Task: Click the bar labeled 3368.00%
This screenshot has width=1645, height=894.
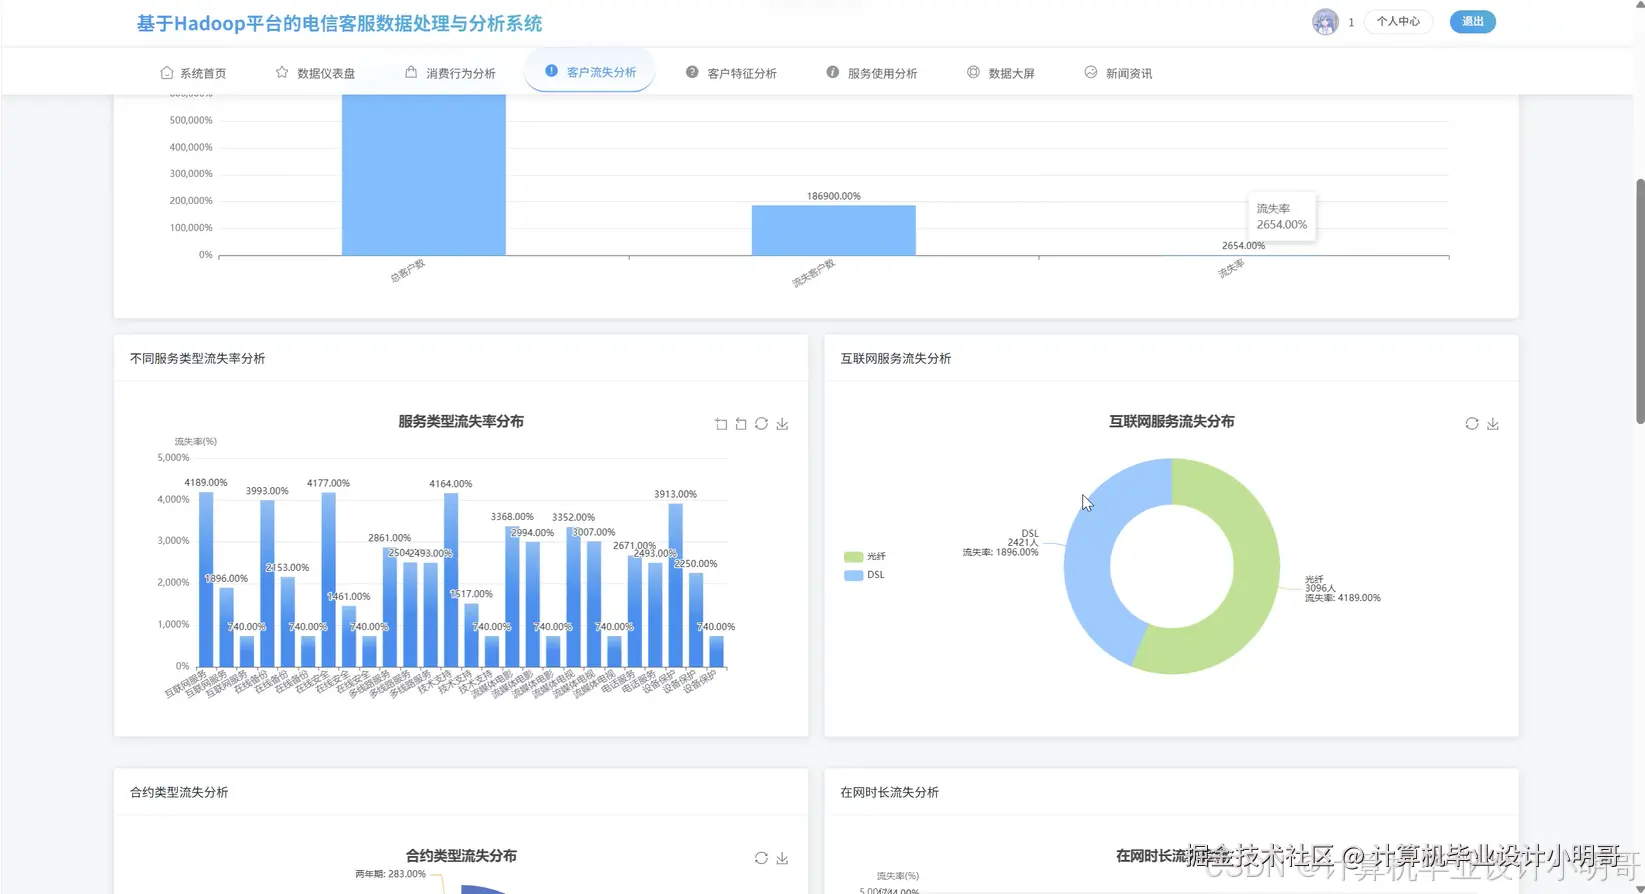Action: click(512, 597)
